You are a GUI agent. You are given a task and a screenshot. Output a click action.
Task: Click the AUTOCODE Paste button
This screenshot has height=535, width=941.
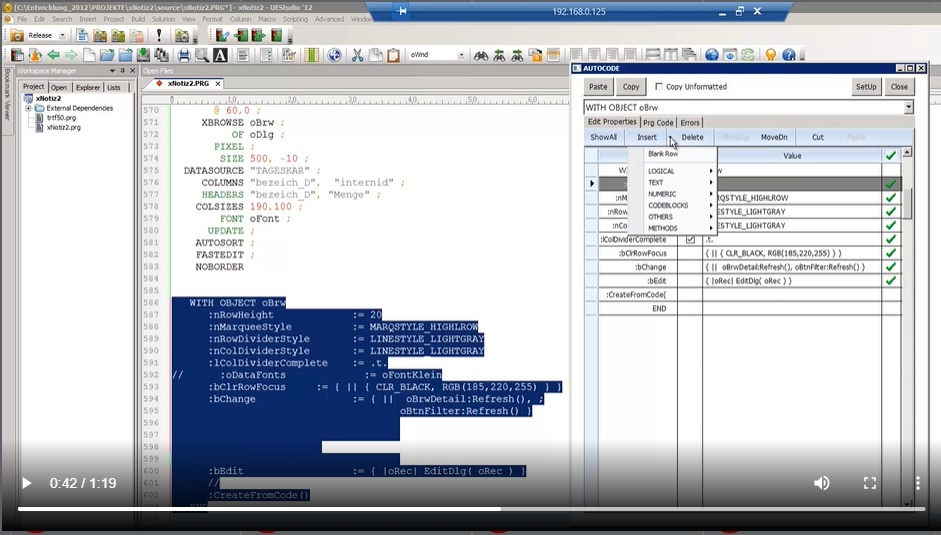(x=598, y=86)
